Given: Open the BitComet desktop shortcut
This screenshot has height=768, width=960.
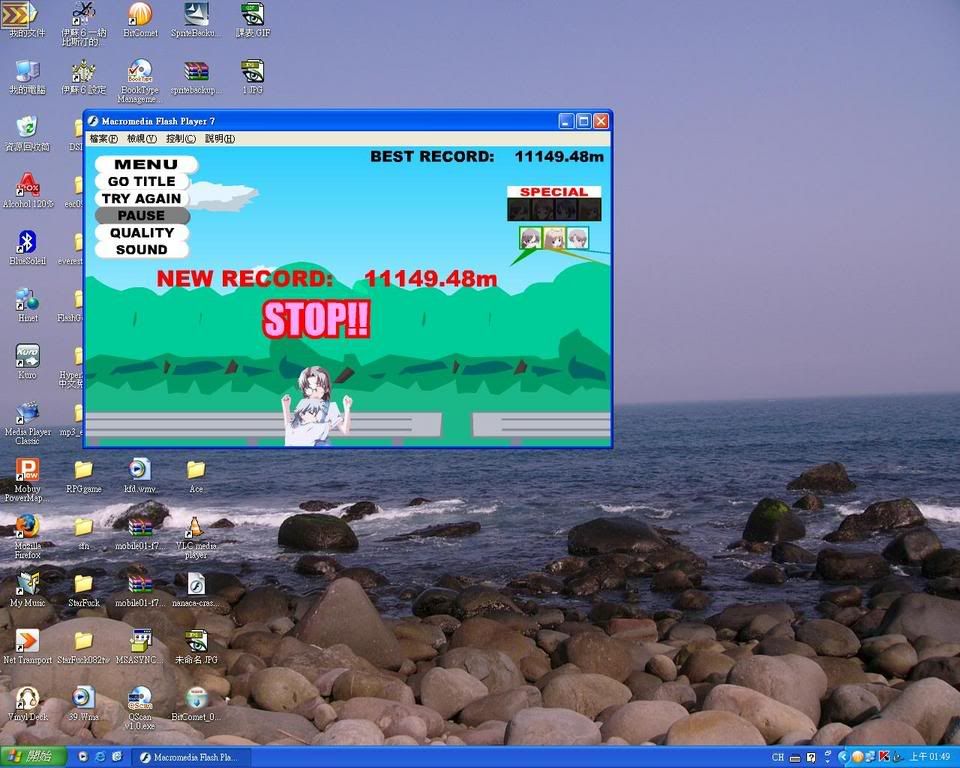Looking at the screenshot, I should pyautogui.click(x=140, y=20).
